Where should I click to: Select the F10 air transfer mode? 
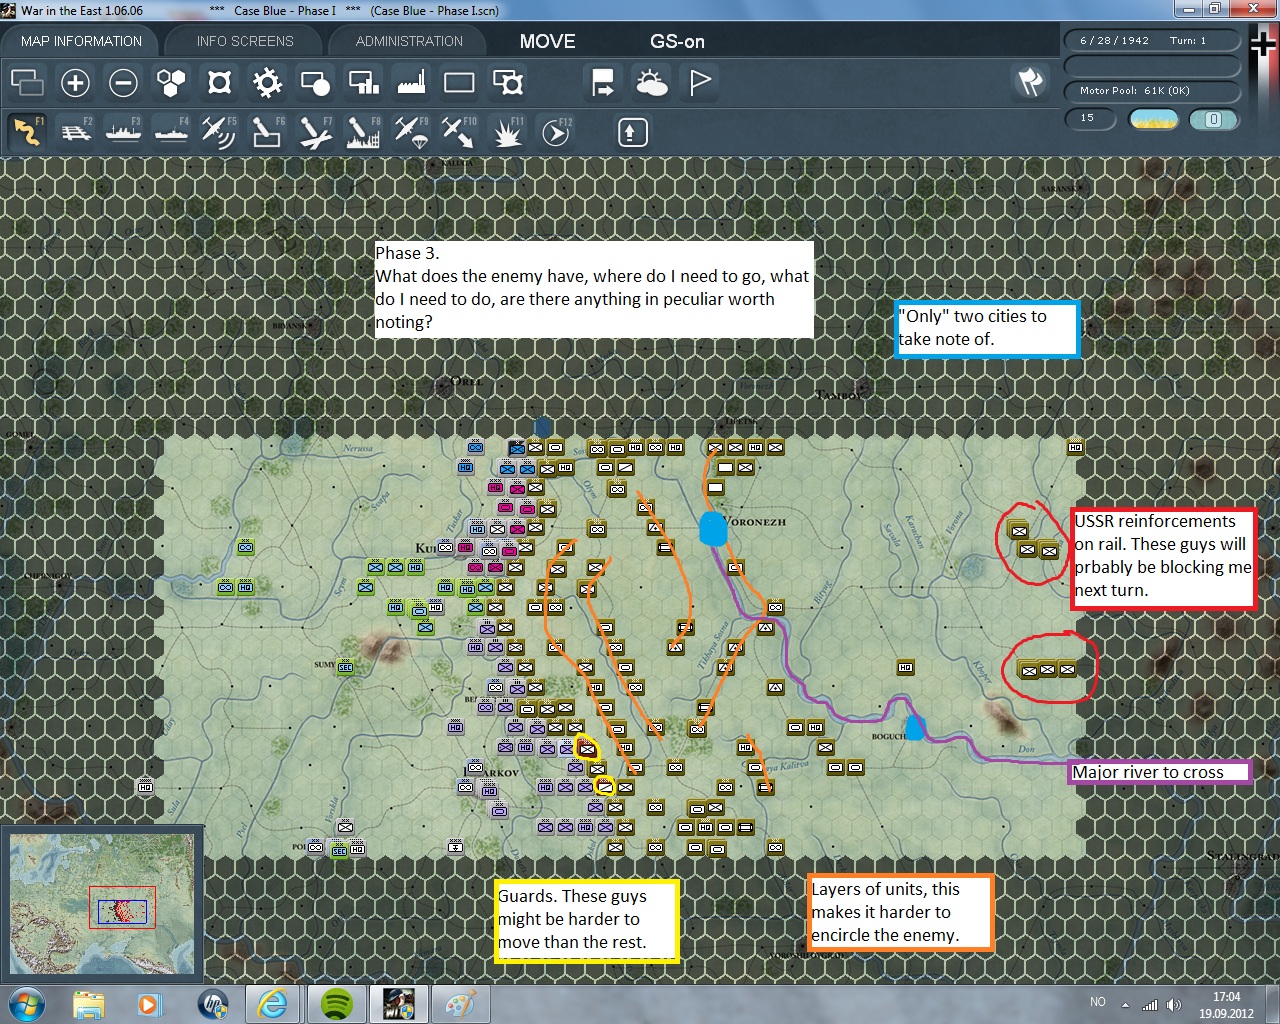(459, 132)
